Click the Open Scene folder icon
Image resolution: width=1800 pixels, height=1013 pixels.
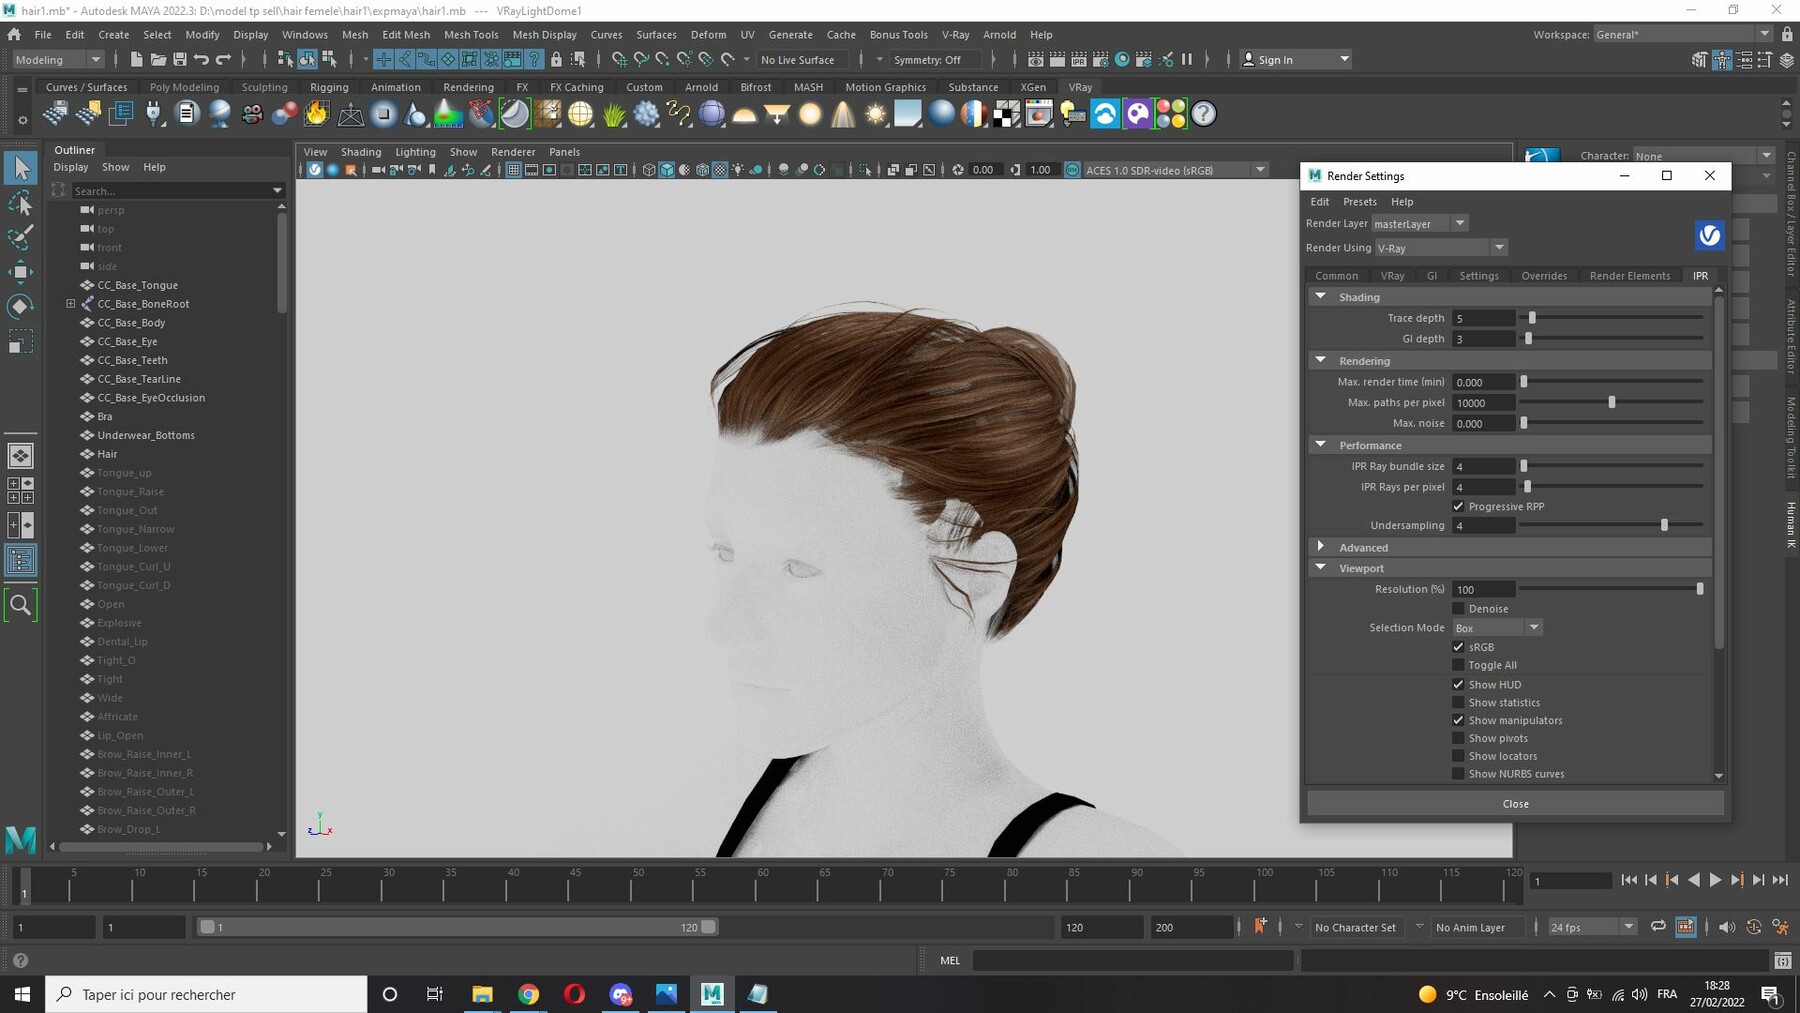158,60
